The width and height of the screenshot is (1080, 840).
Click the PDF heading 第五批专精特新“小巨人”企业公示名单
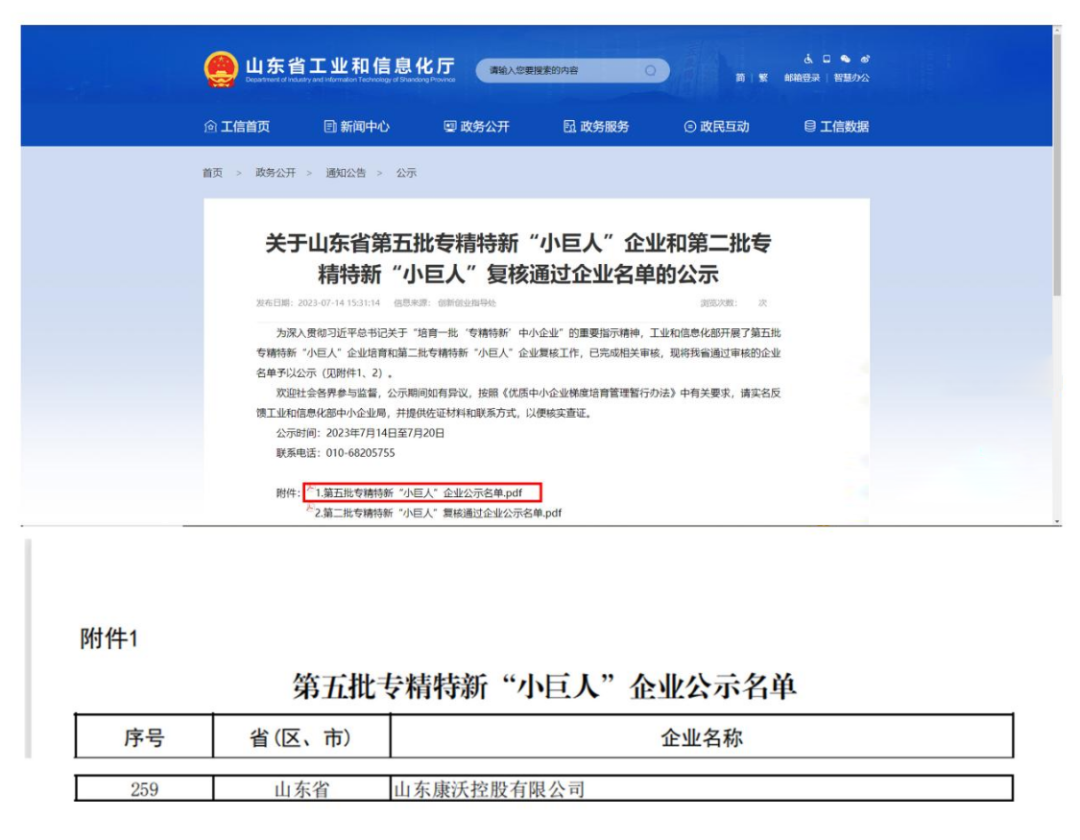point(544,686)
